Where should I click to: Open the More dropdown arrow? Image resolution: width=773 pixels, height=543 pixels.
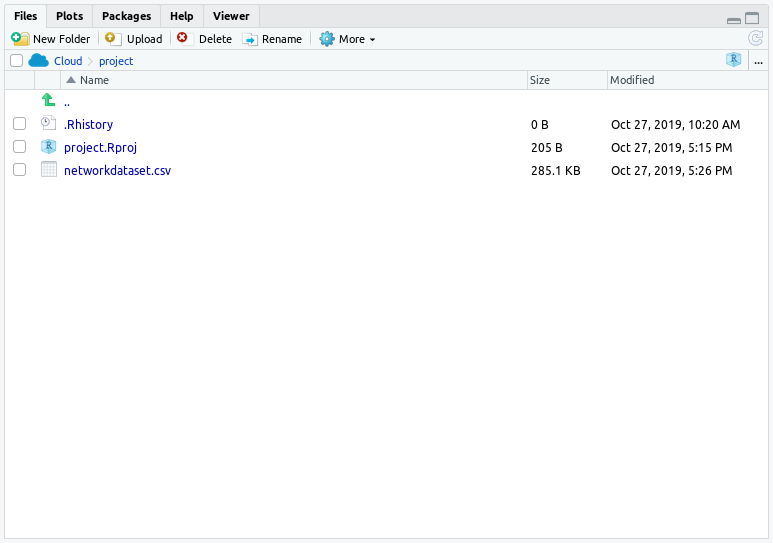click(x=373, y=40)
